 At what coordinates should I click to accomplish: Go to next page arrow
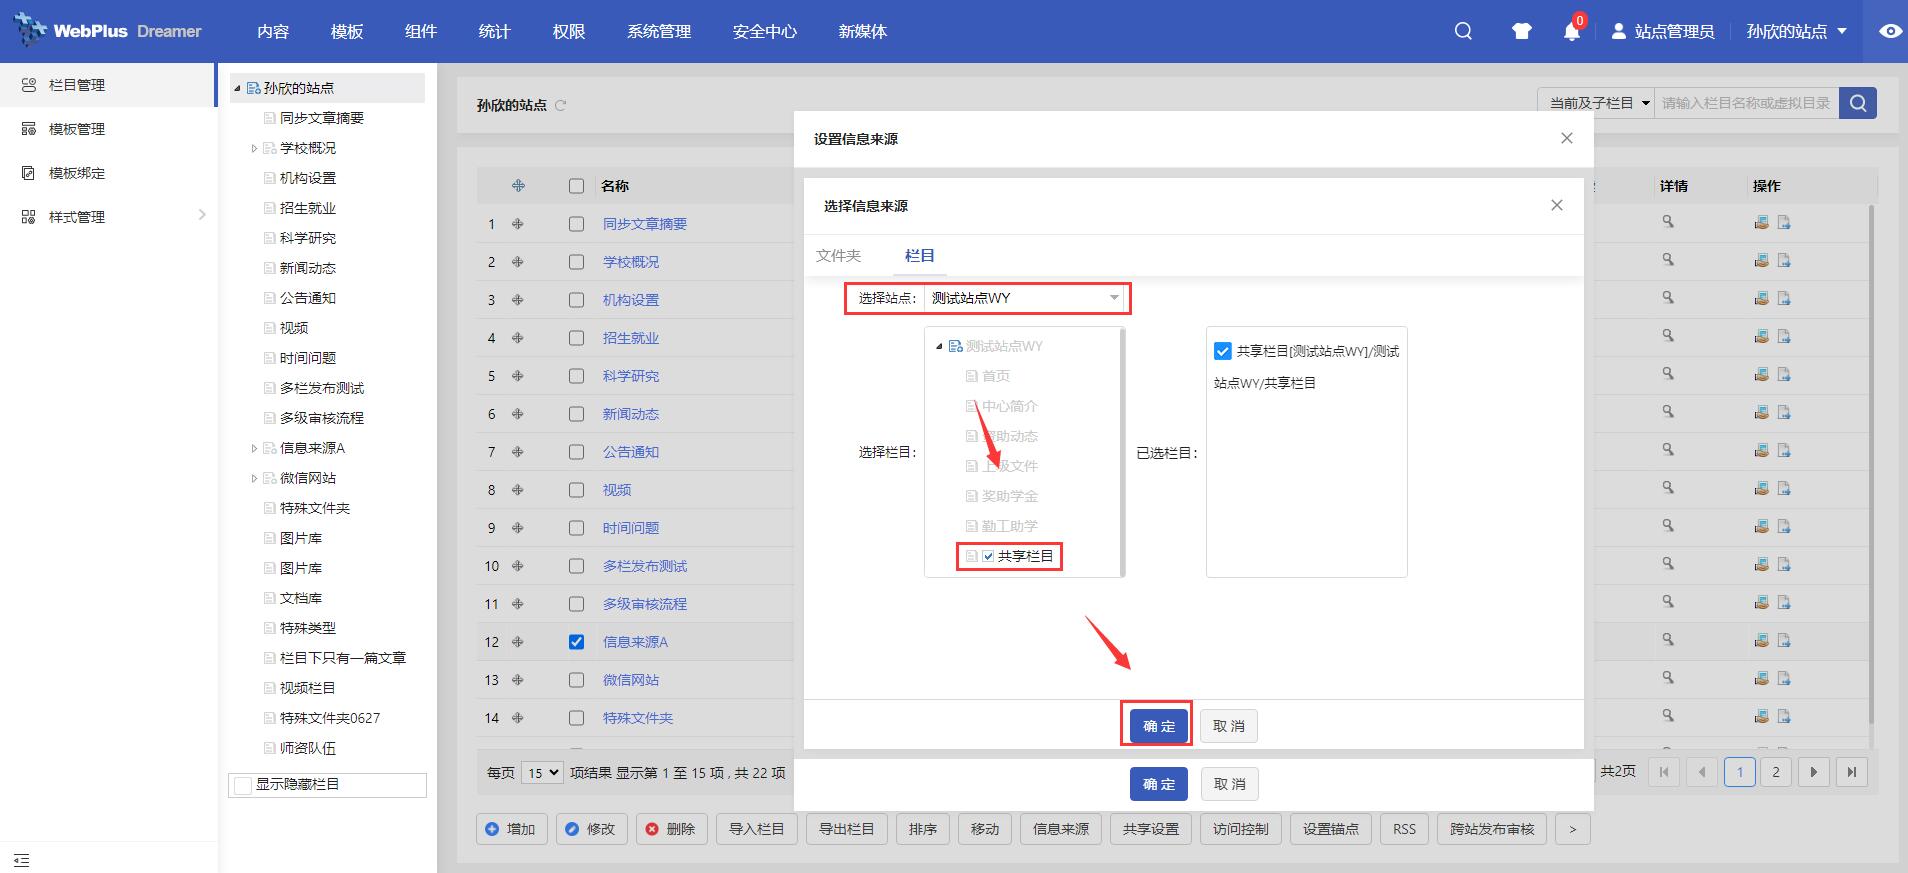tap(1814, 772)
